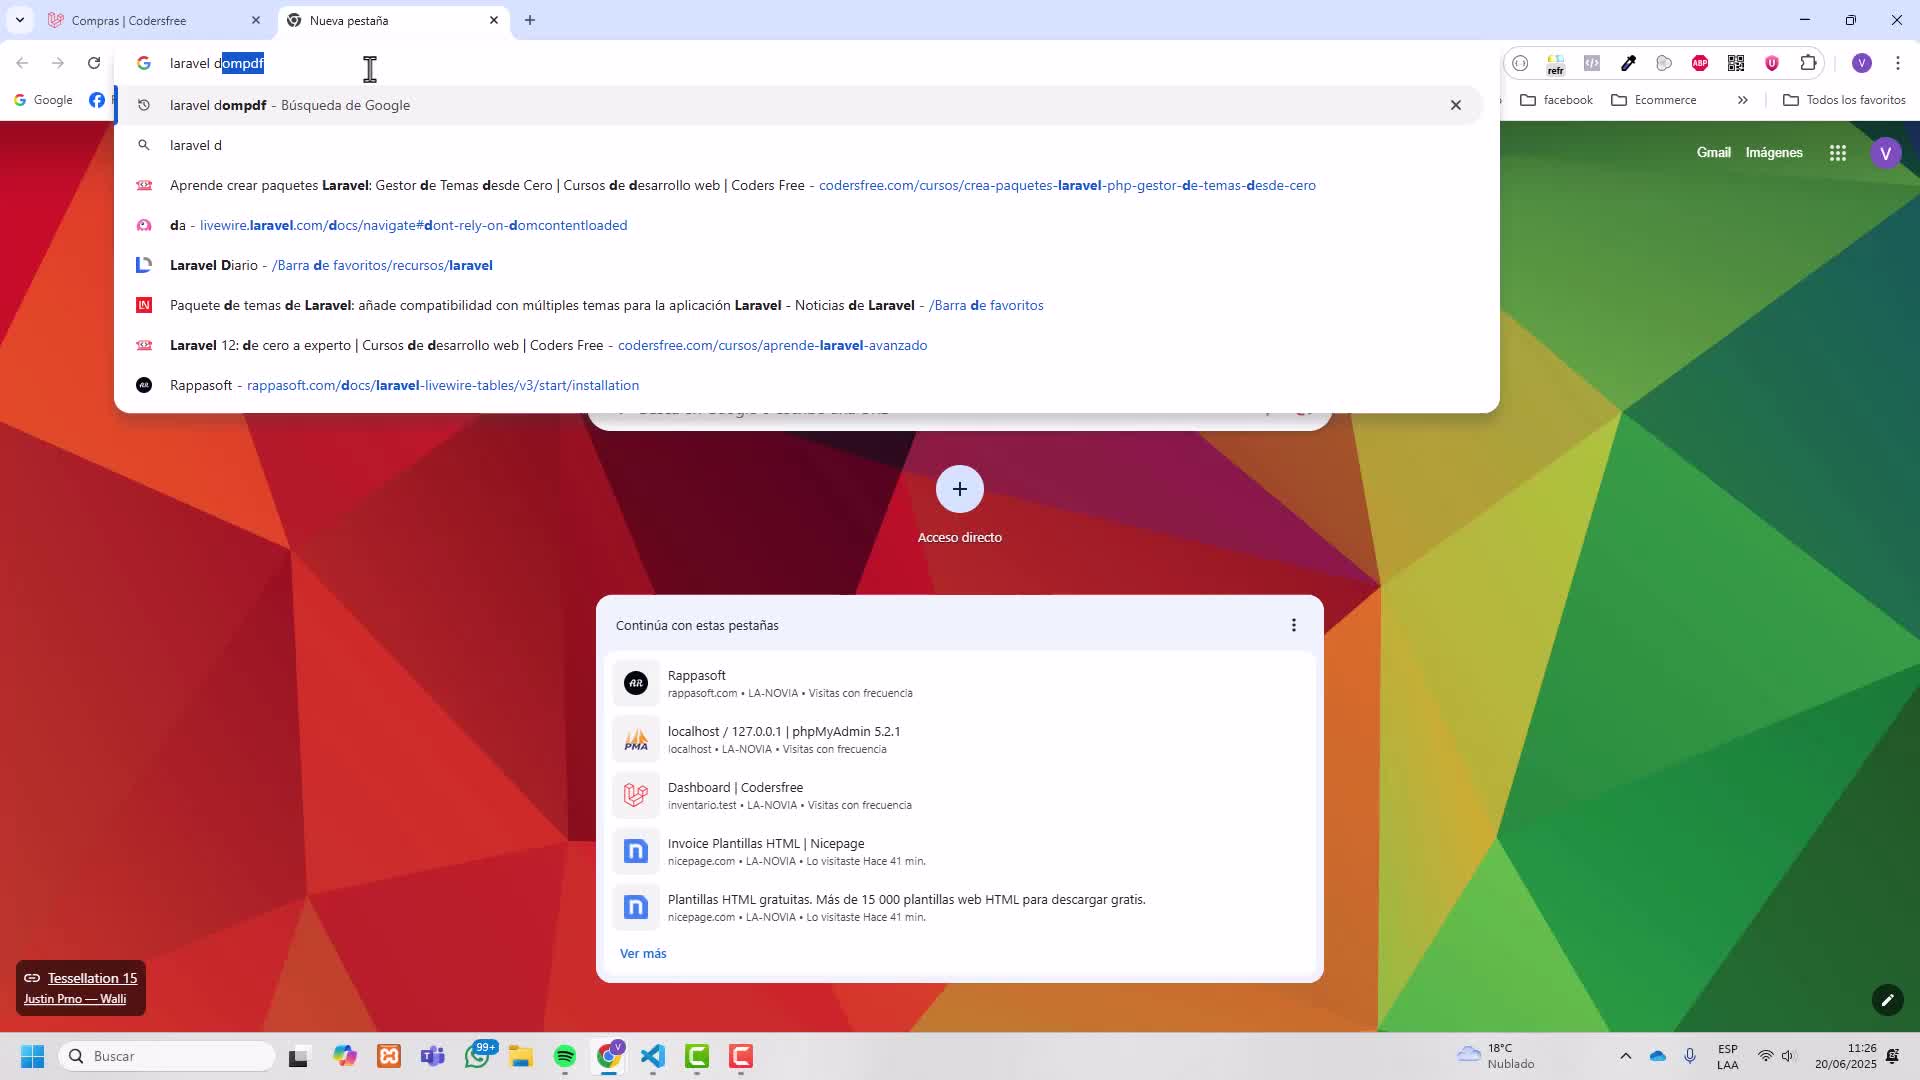Click the 'refr' color extension icon
The height and width of the screenshot is (1080, 1920).
[1556, 63]
